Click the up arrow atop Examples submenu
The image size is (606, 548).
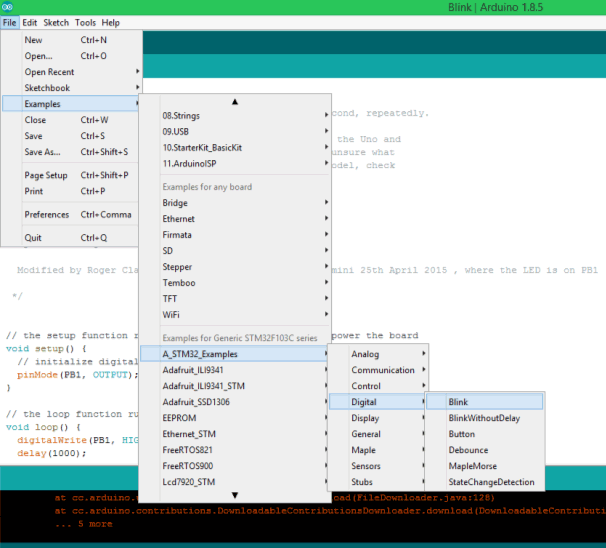point(235,102)
